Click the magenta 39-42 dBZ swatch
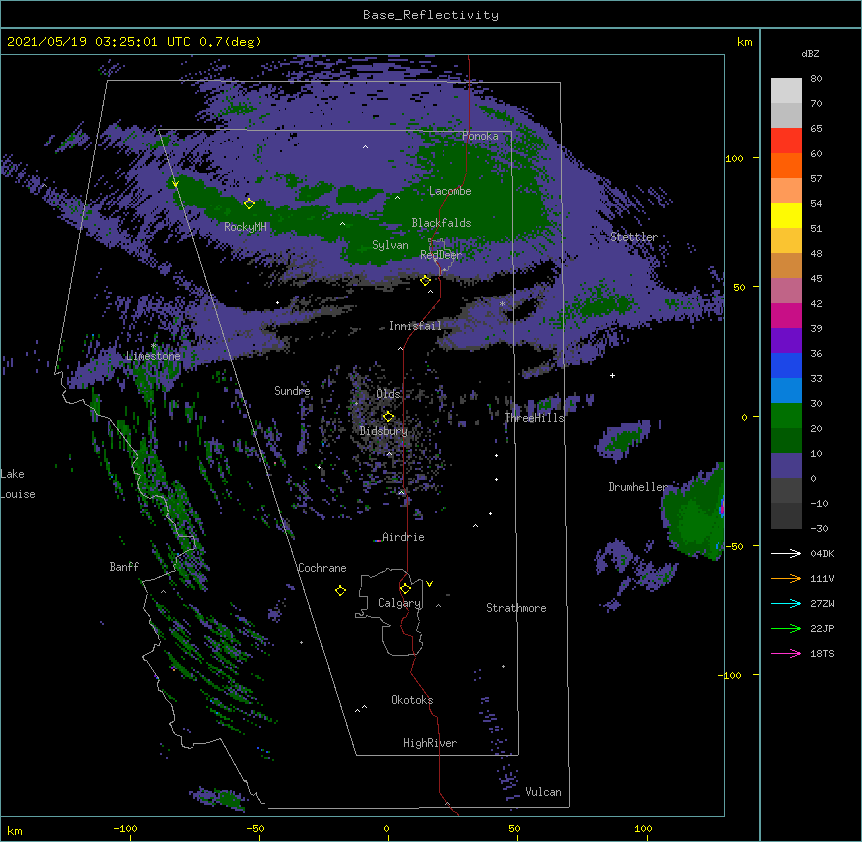Screen dimensions: 862x842 pos(786,316)
